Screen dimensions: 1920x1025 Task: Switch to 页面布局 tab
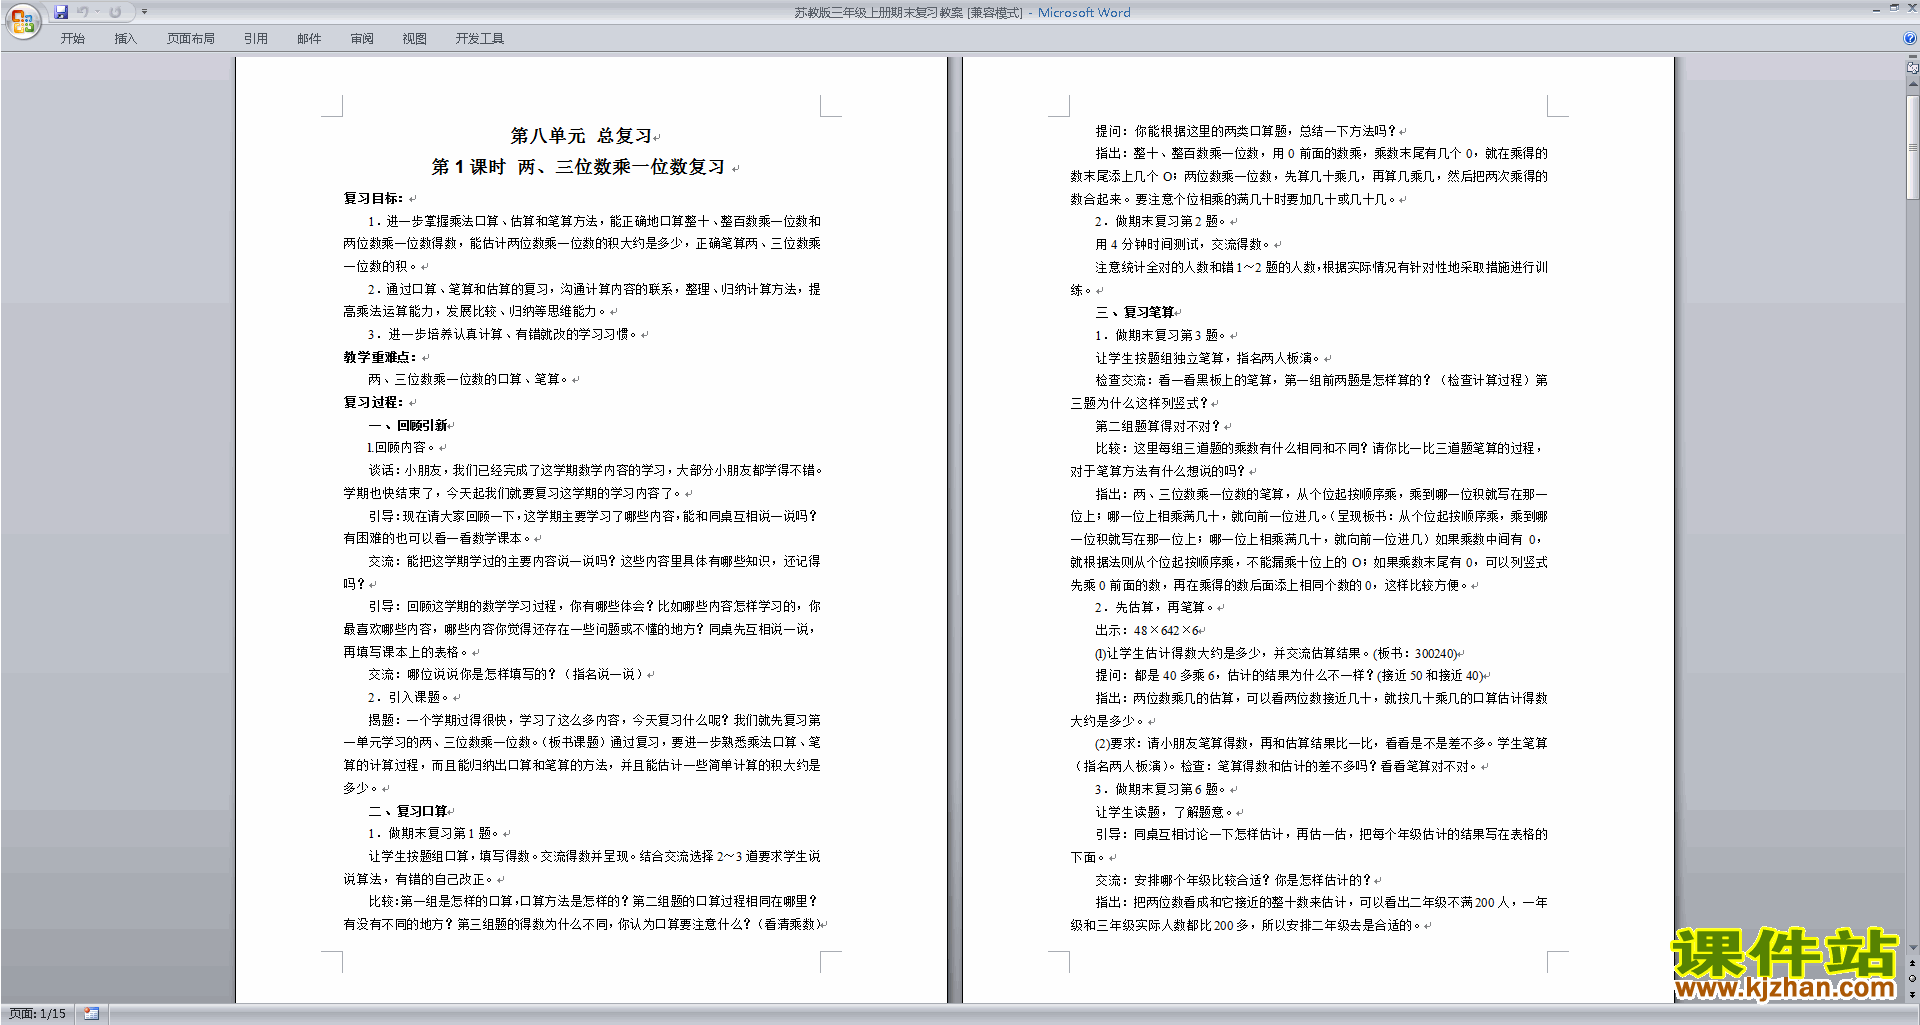pos(191,39)
